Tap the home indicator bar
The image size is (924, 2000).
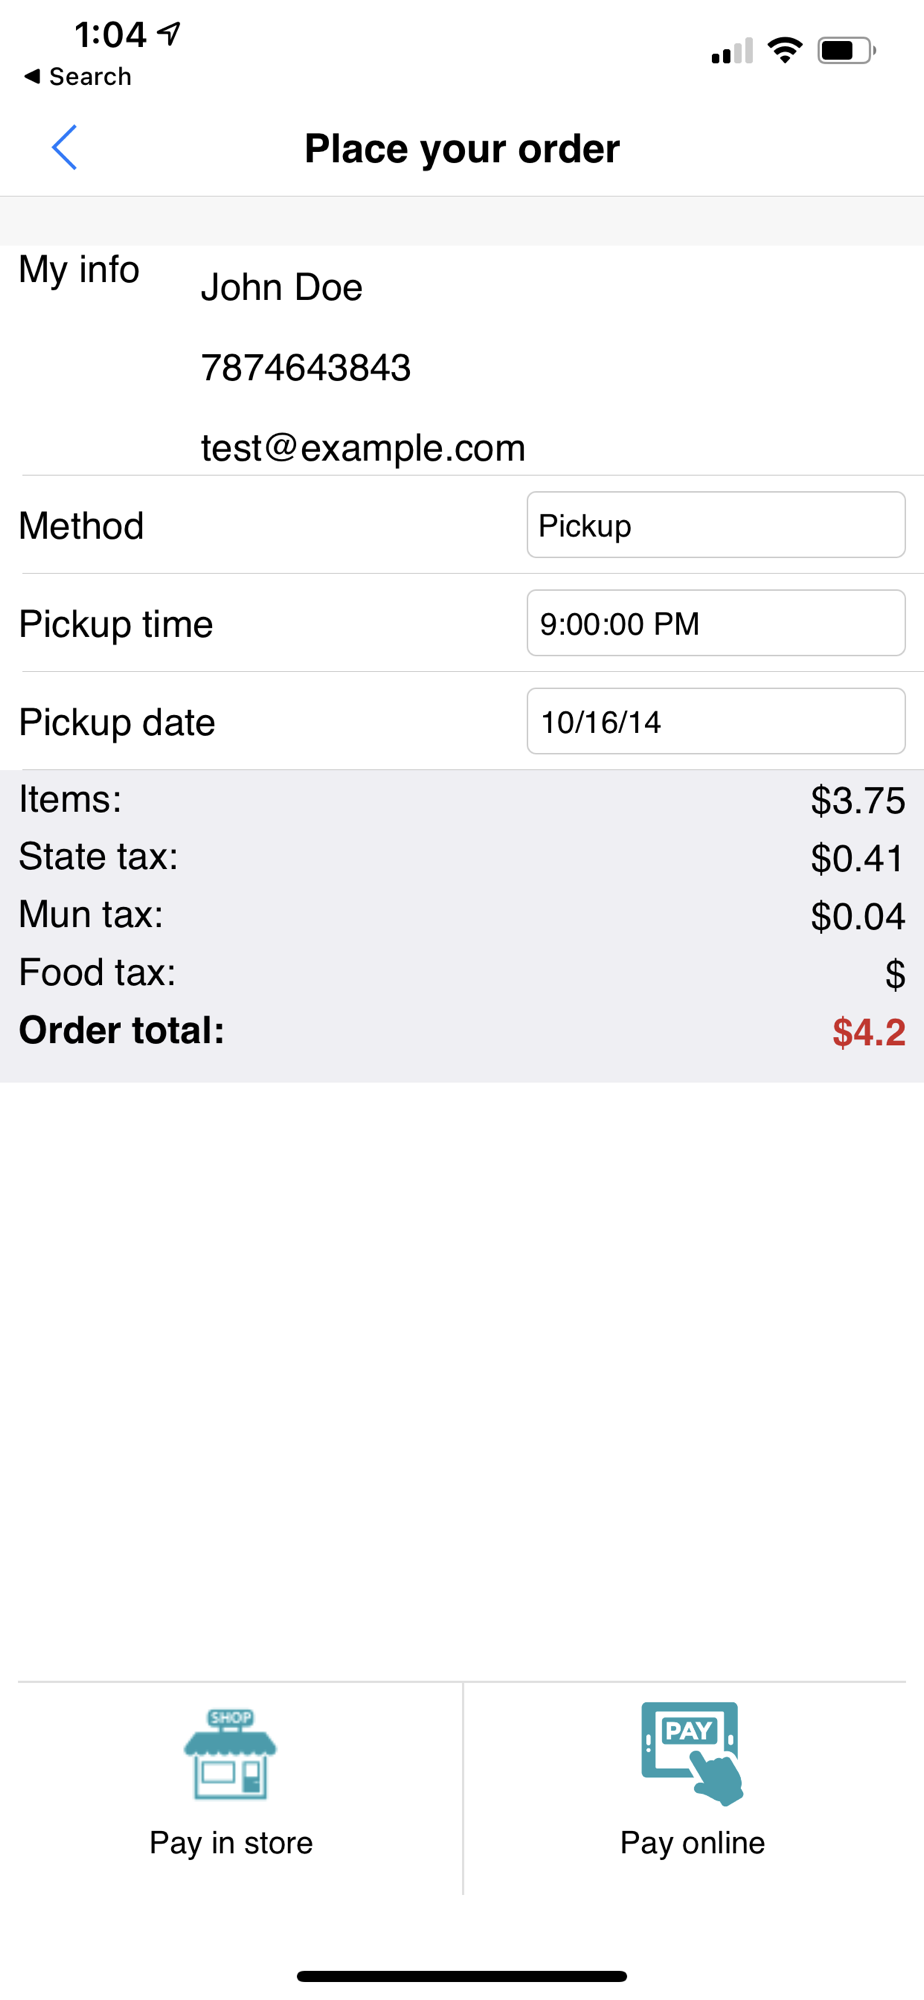pos(462,1976)
